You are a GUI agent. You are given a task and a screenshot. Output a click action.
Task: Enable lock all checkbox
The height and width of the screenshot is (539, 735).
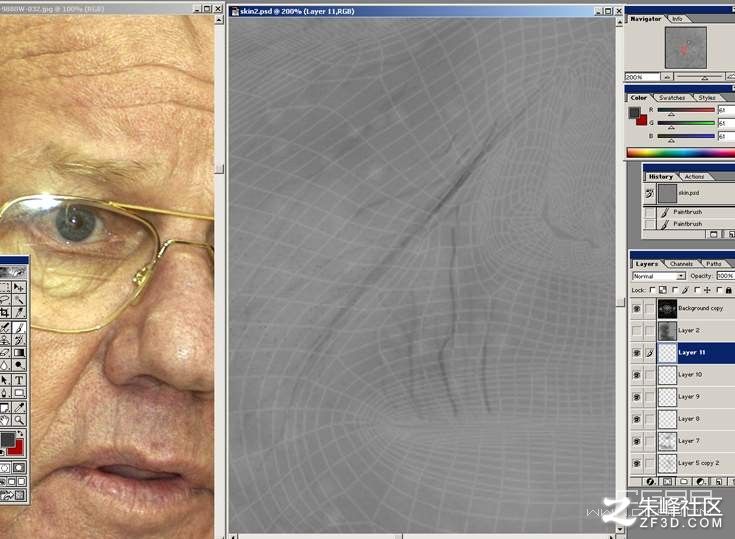pos(719,290)
